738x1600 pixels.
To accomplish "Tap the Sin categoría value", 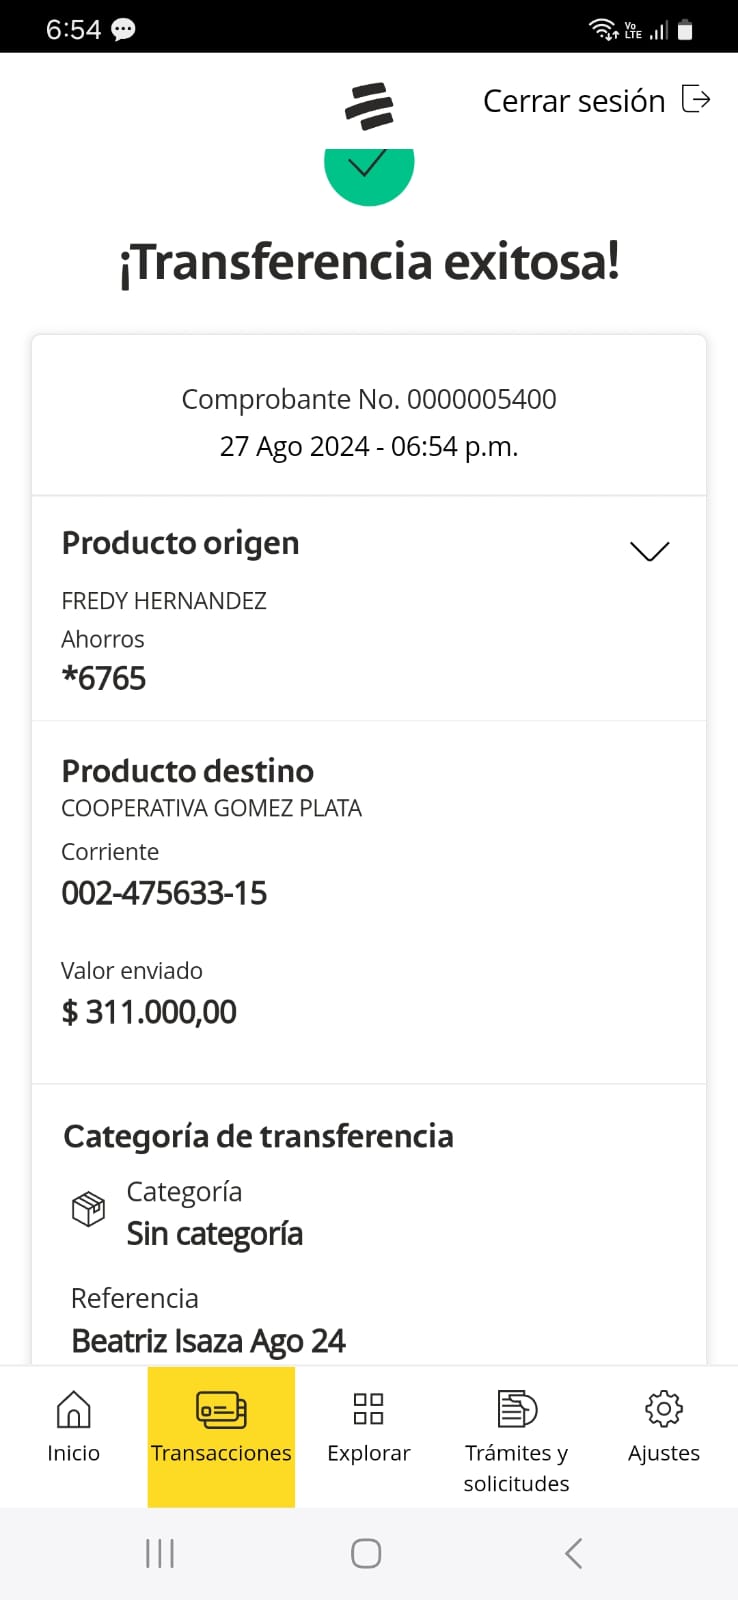I will tap(214, 1234).
